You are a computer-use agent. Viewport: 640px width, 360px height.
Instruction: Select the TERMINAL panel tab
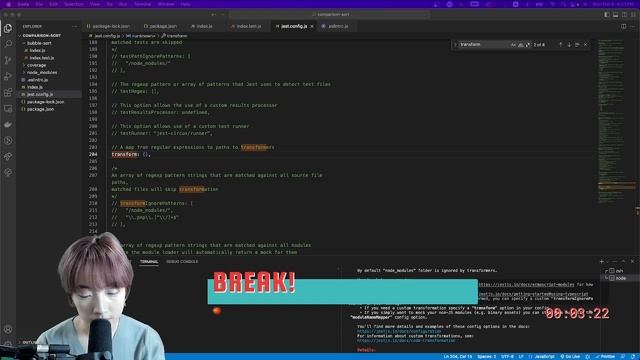149,262
